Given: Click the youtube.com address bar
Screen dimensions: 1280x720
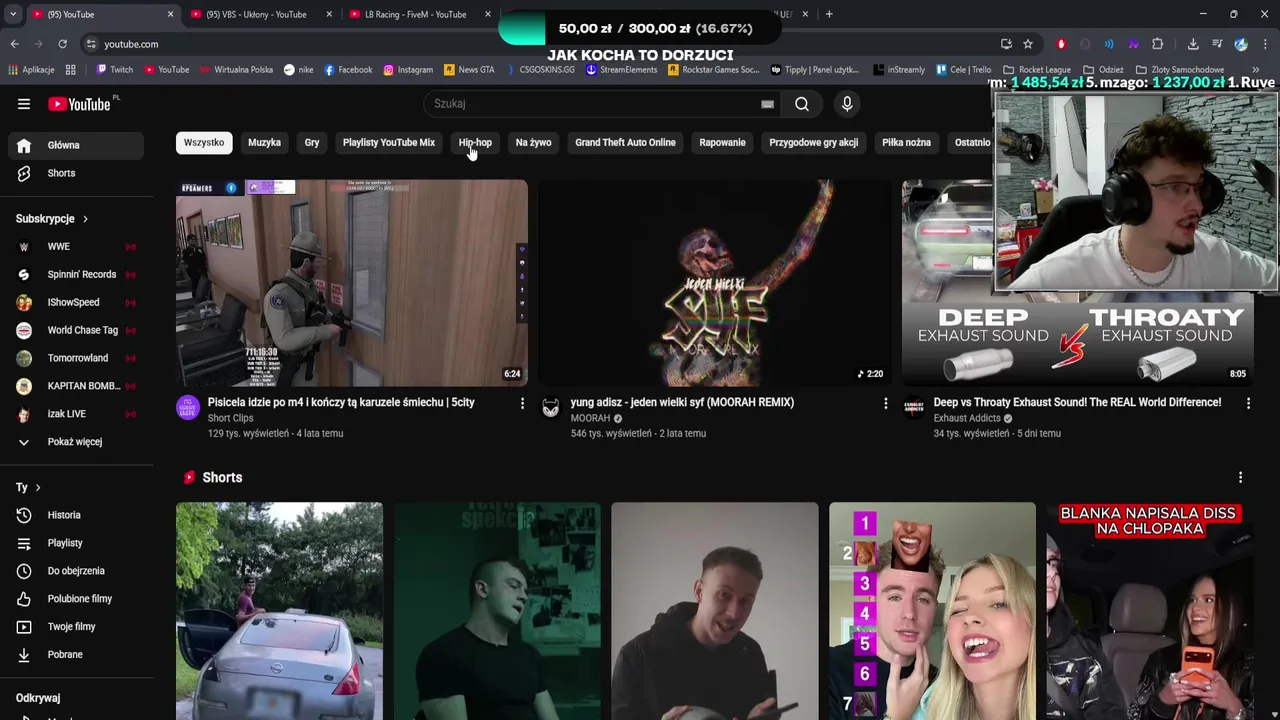Looking at the screenshot, I should point(540,44).
